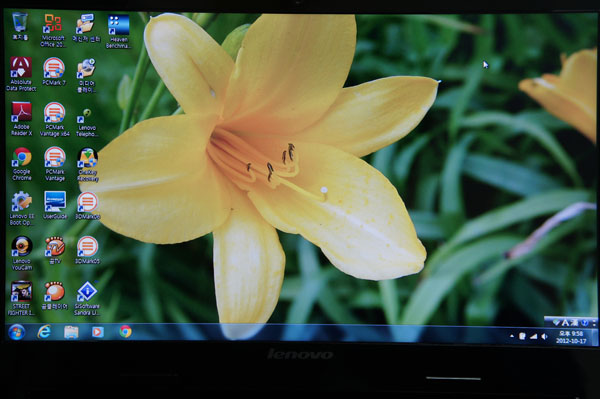Show hidden system tray icons arrow

[512, 336]
